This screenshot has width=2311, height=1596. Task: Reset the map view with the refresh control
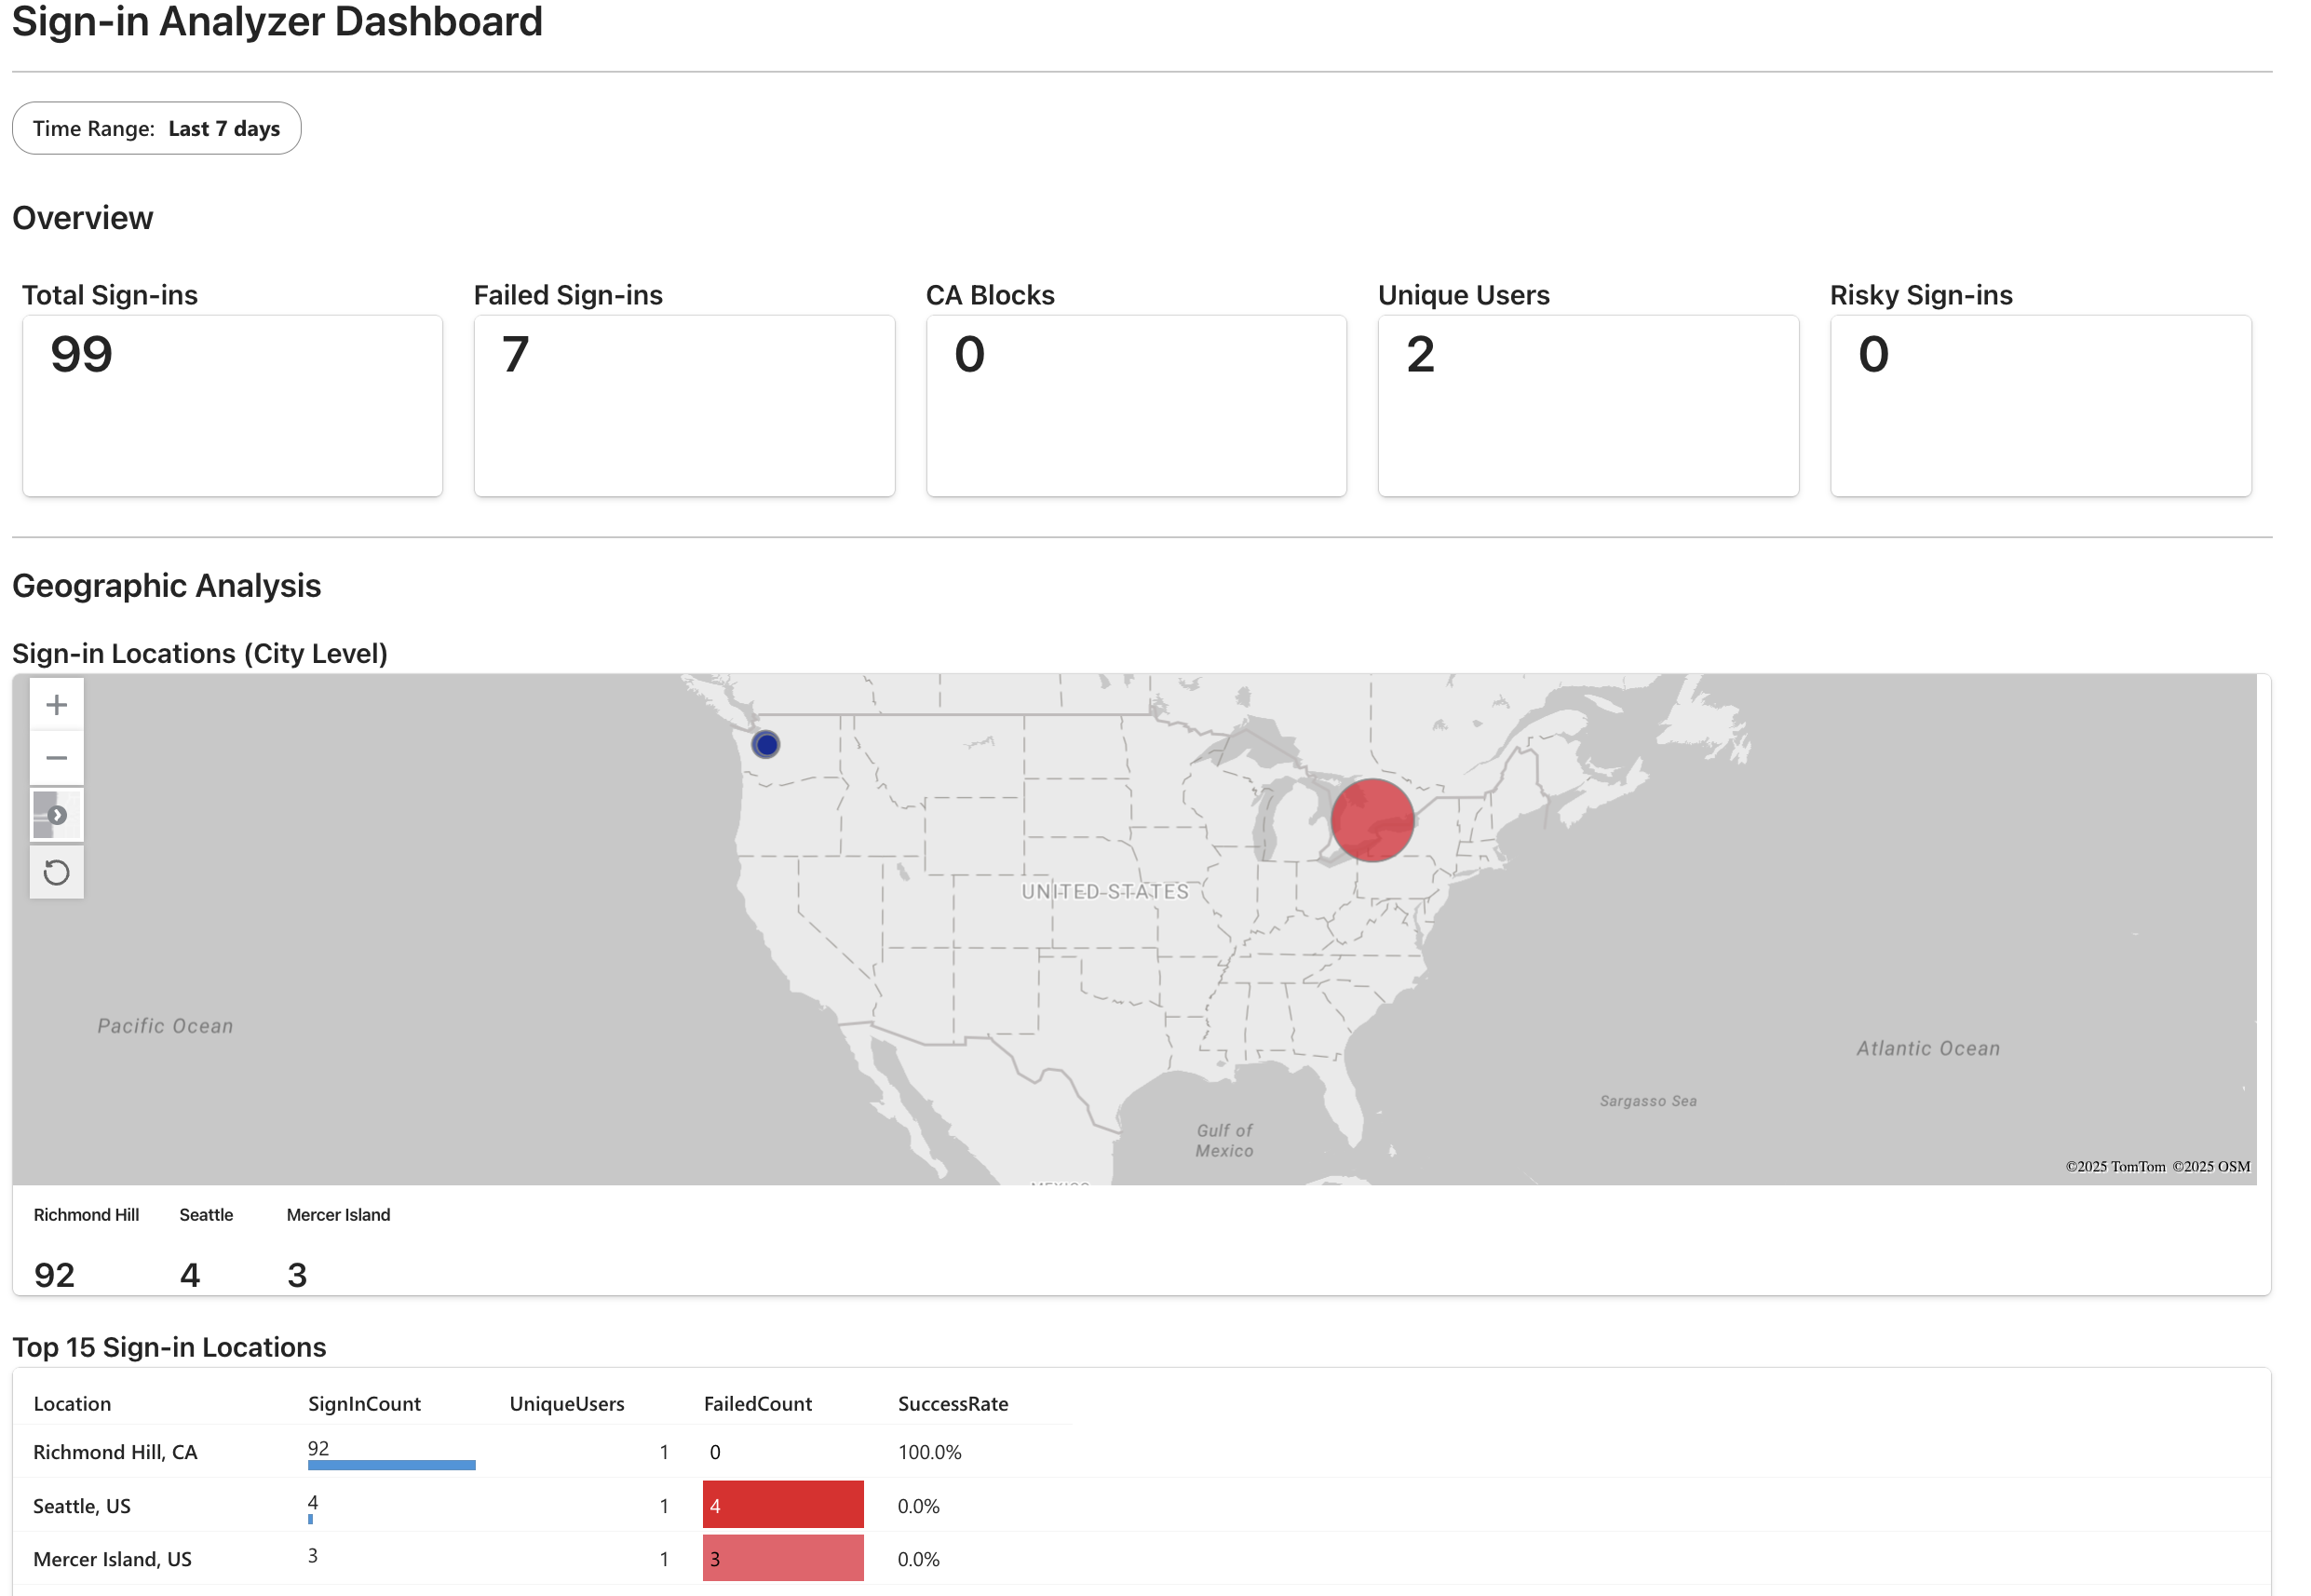coord(56,872)
